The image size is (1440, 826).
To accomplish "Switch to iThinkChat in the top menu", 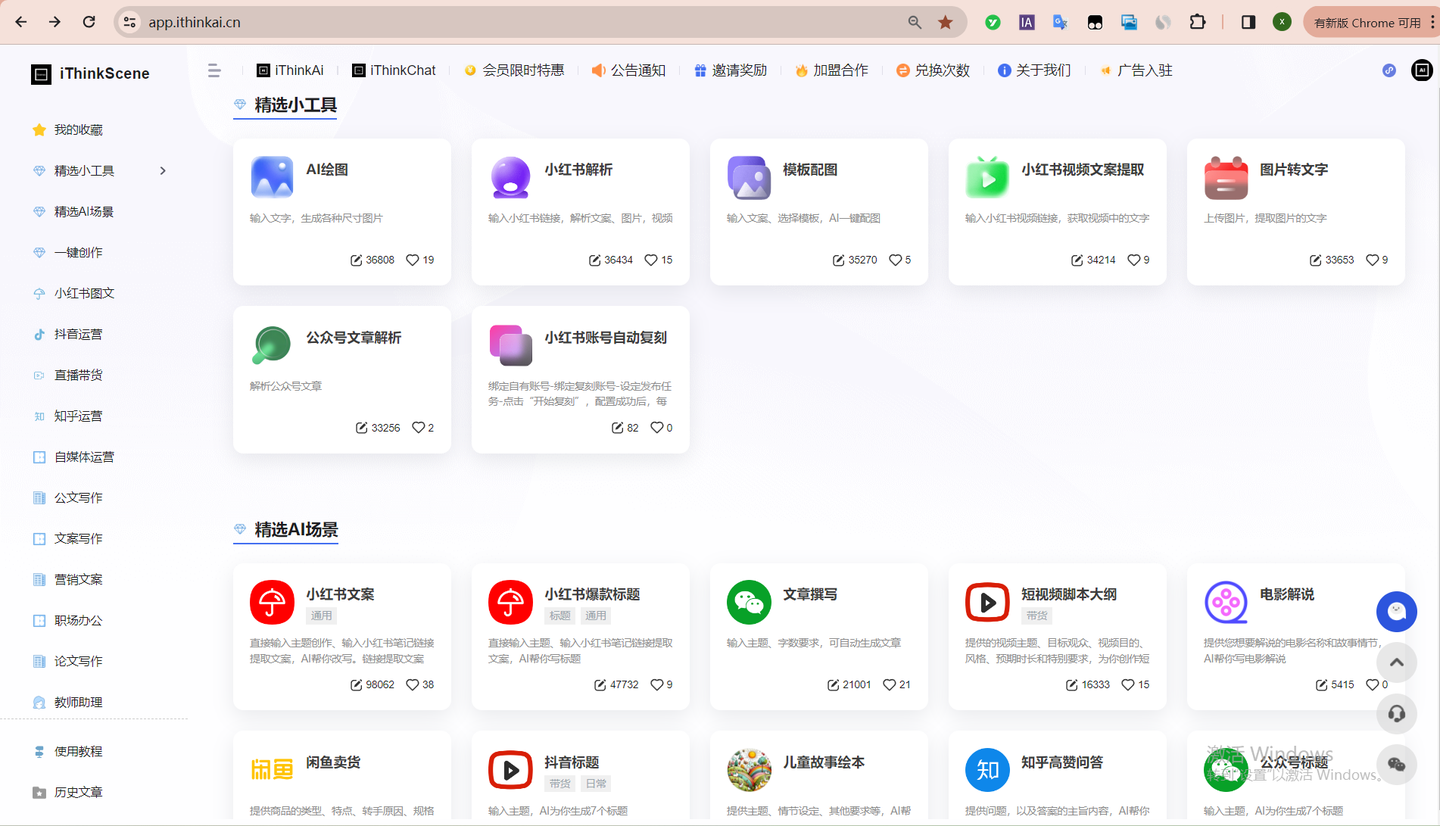I will click(394, 70).
